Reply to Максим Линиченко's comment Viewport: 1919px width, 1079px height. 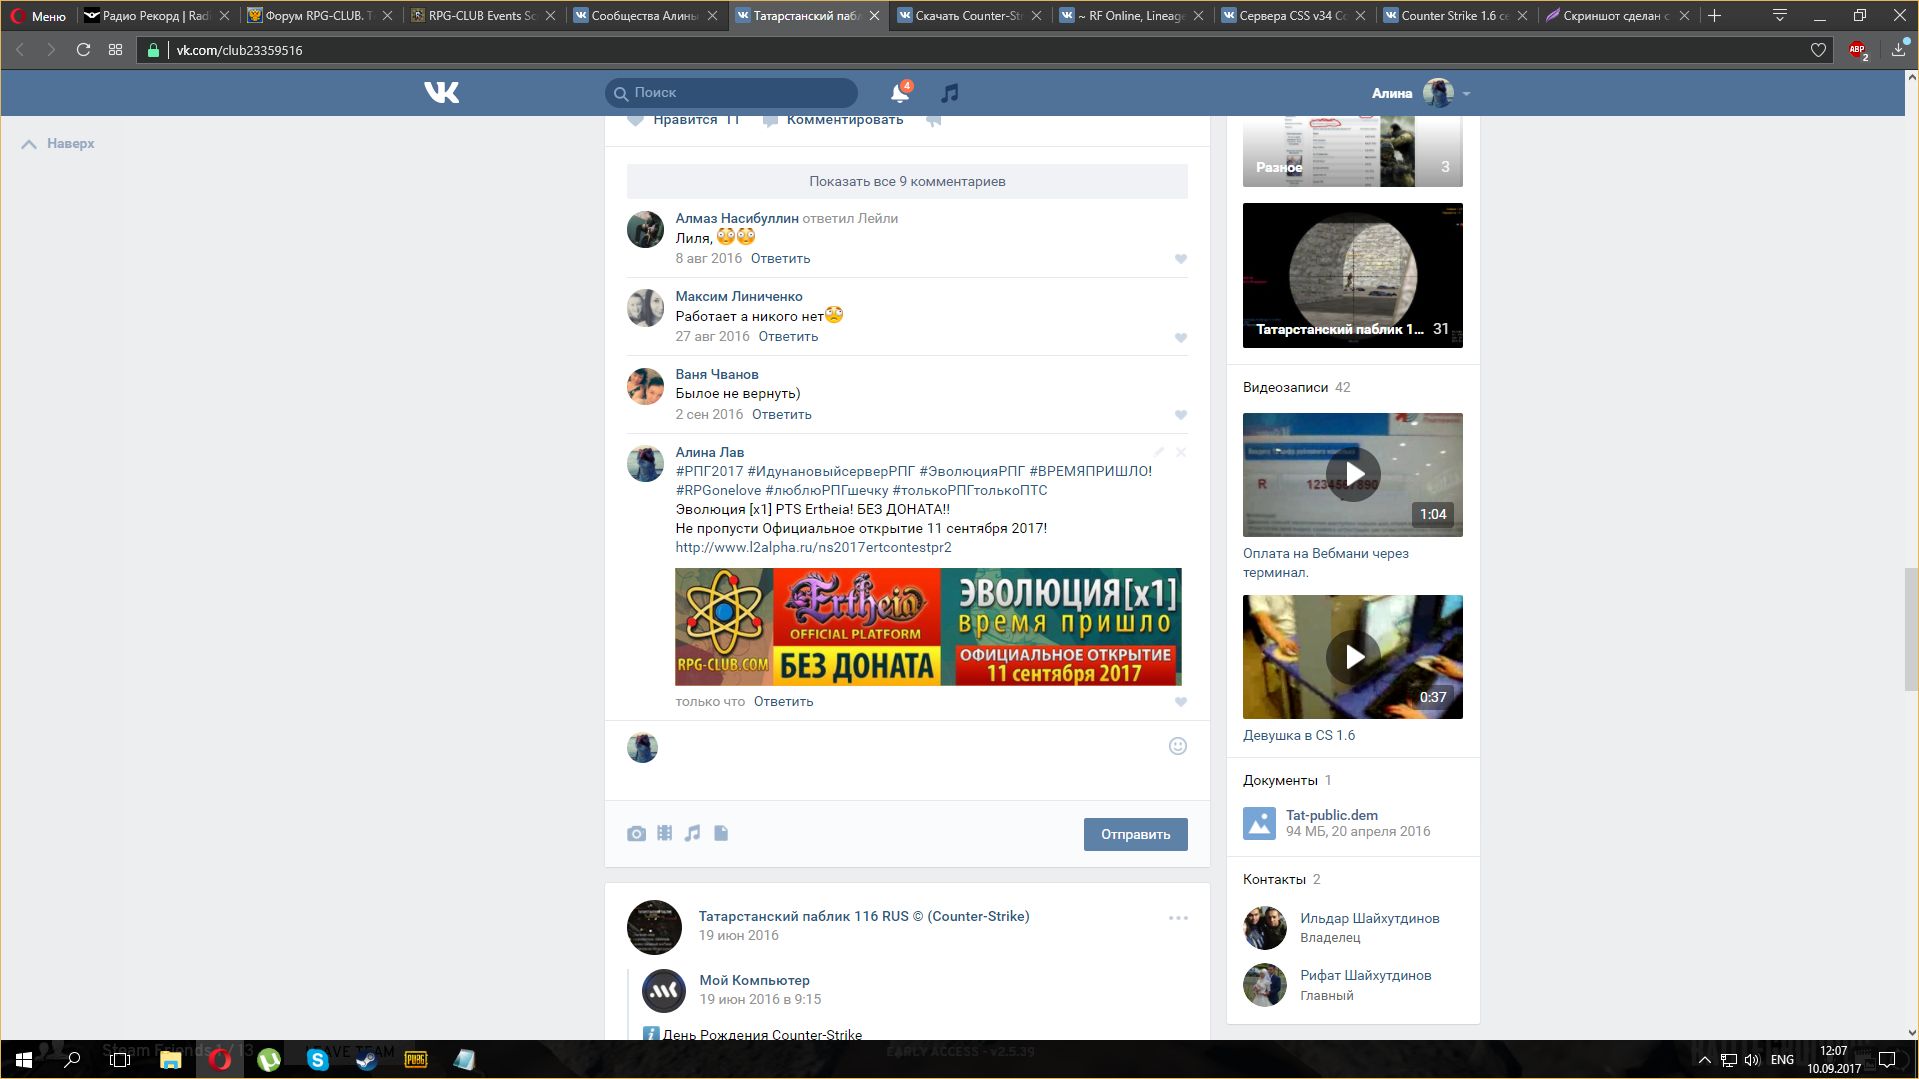point(788,336)
